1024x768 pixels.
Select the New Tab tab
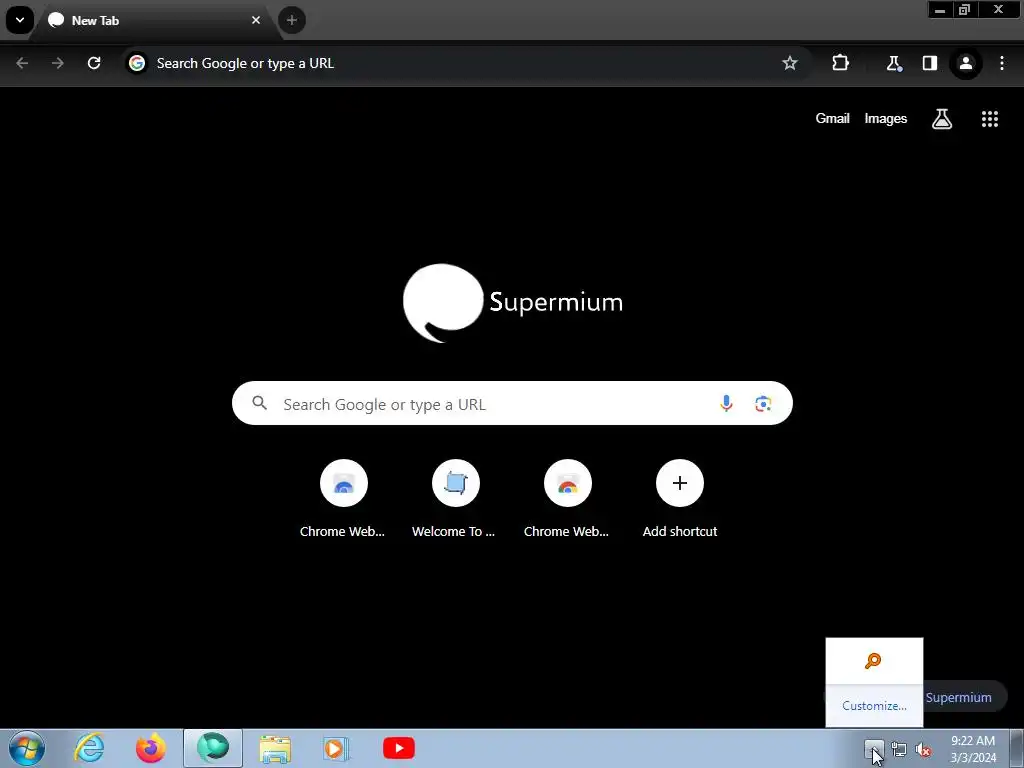[153, 20]
